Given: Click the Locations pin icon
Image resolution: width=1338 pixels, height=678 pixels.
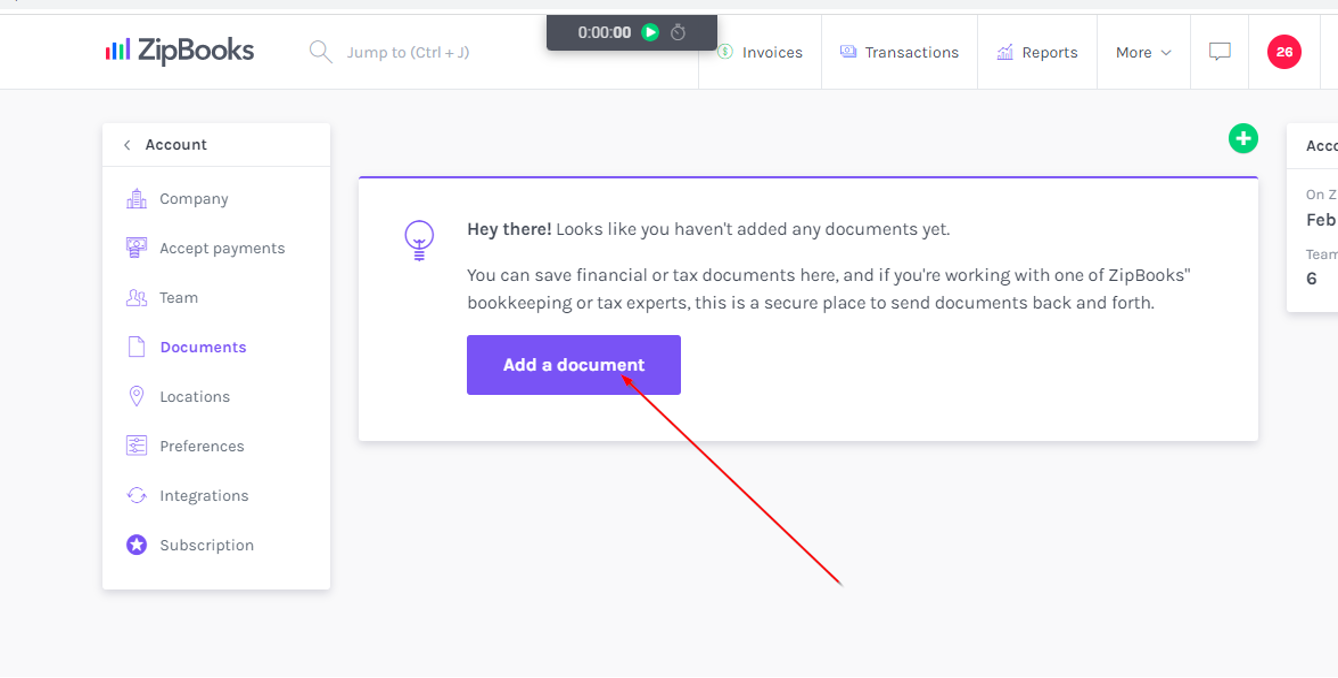Looking at the screenshot, I should tap(137, 397).
